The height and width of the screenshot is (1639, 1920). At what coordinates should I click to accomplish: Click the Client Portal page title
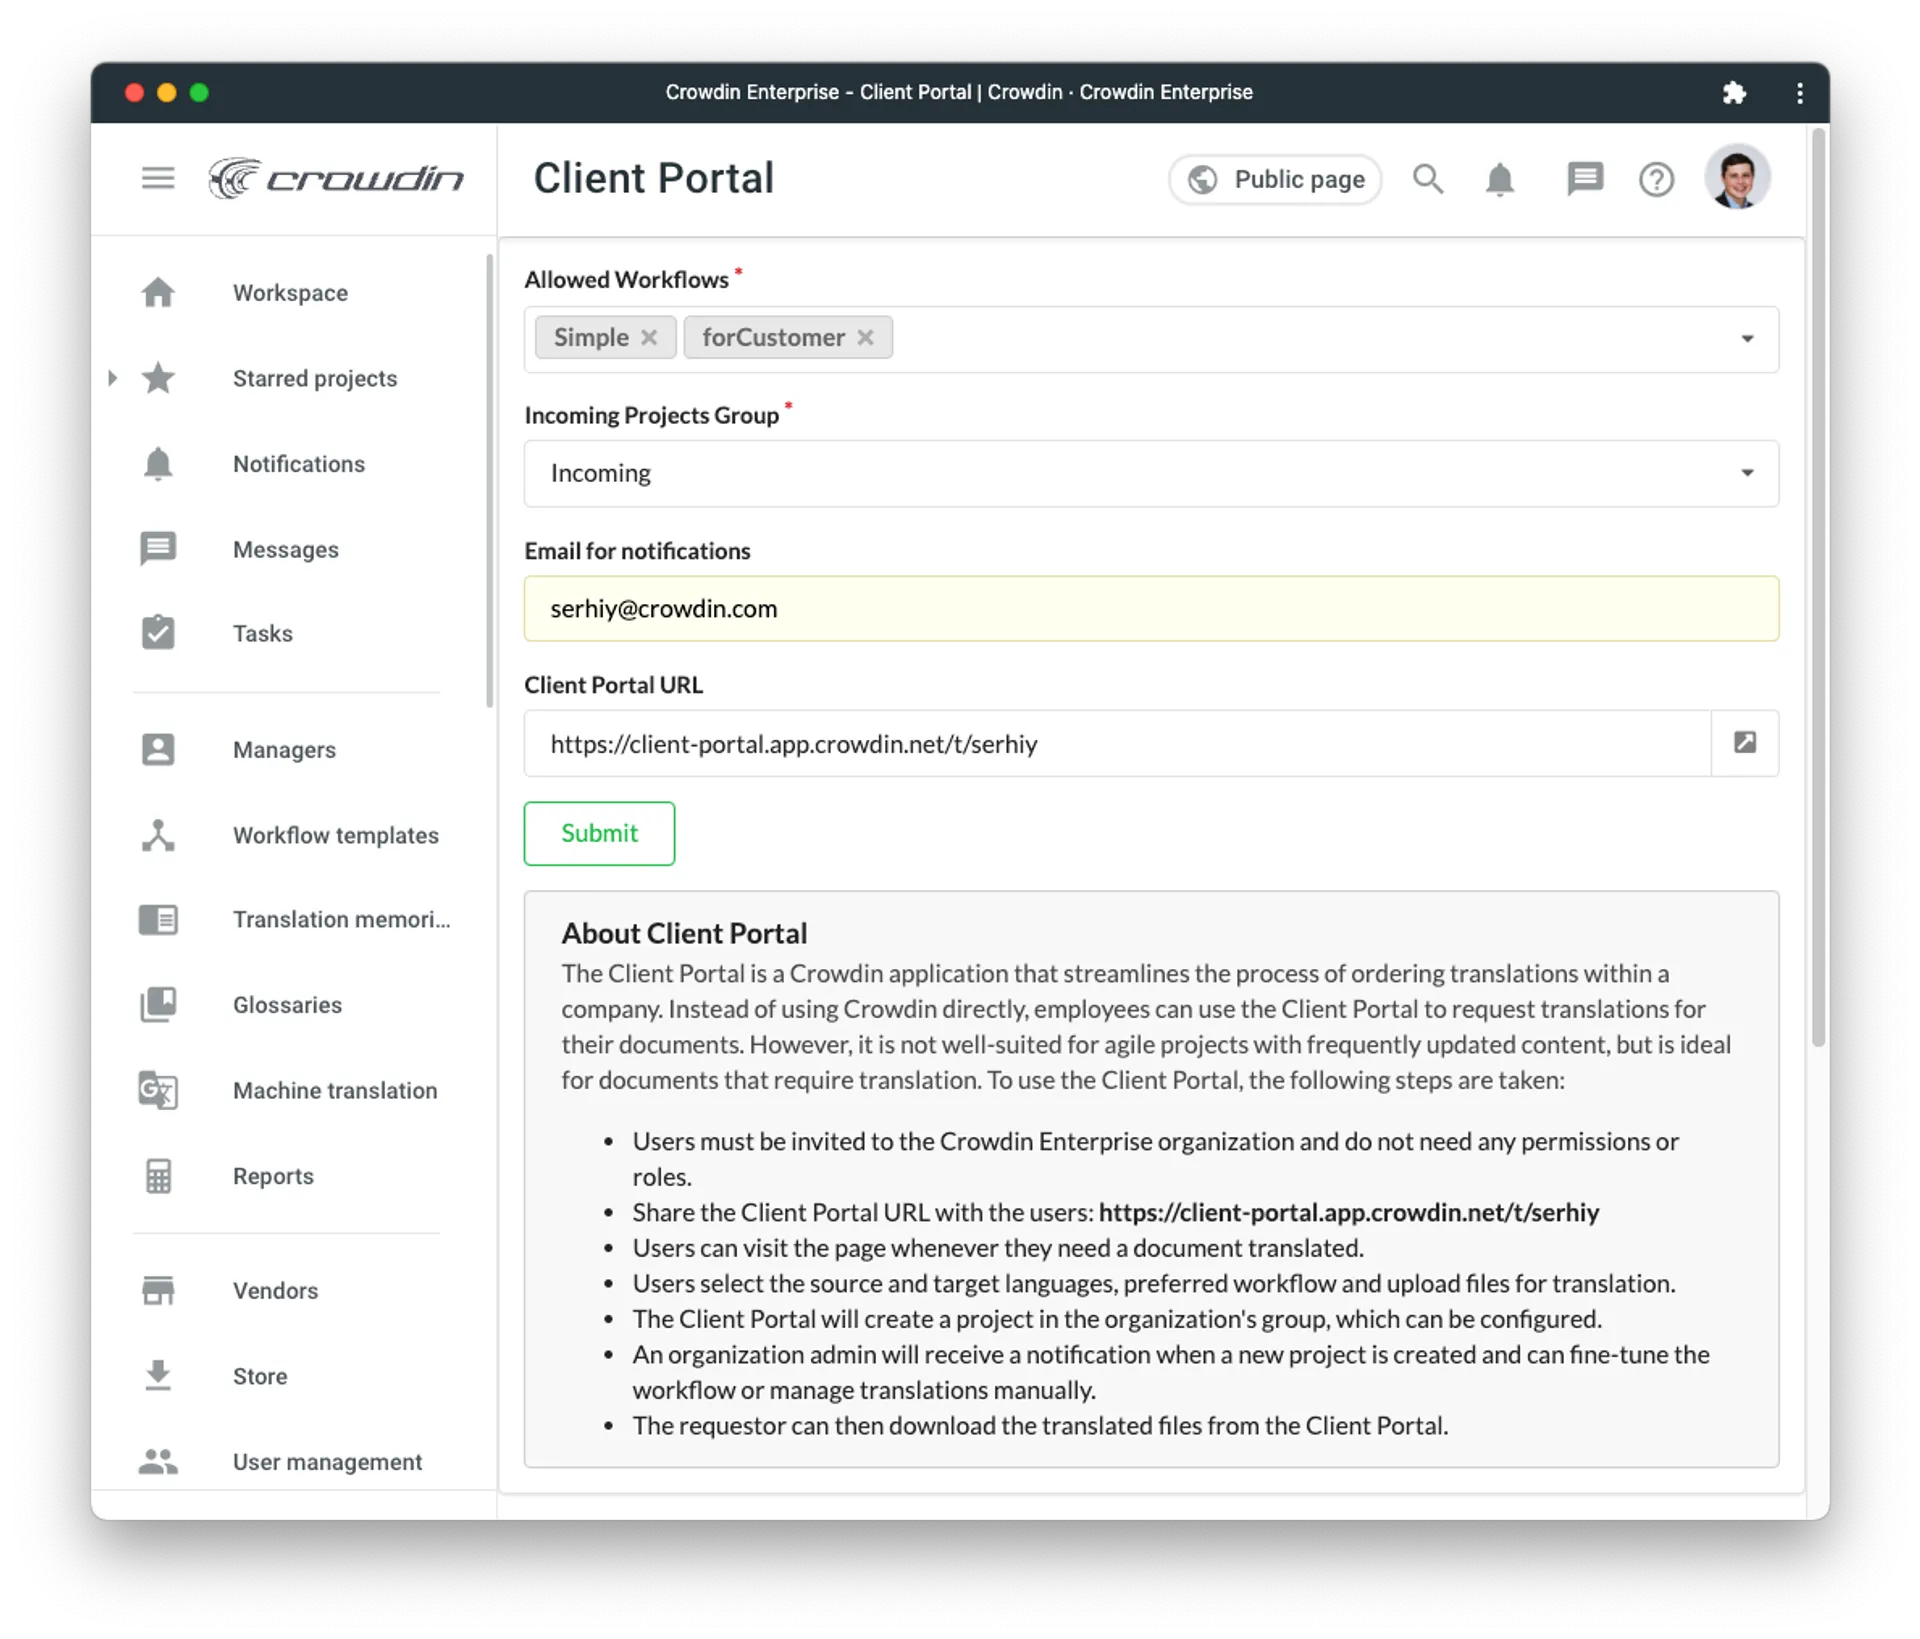tap(654, 178)
